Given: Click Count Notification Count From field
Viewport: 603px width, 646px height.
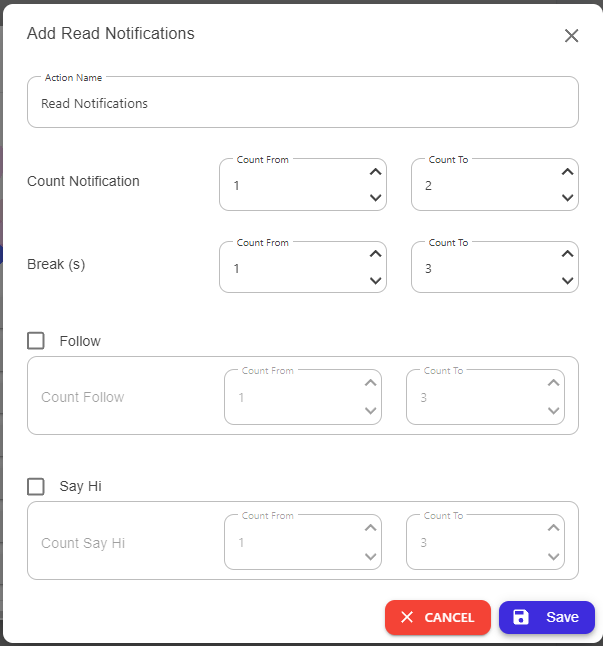Looking at the screenshot, I should [x=303, y=185].
